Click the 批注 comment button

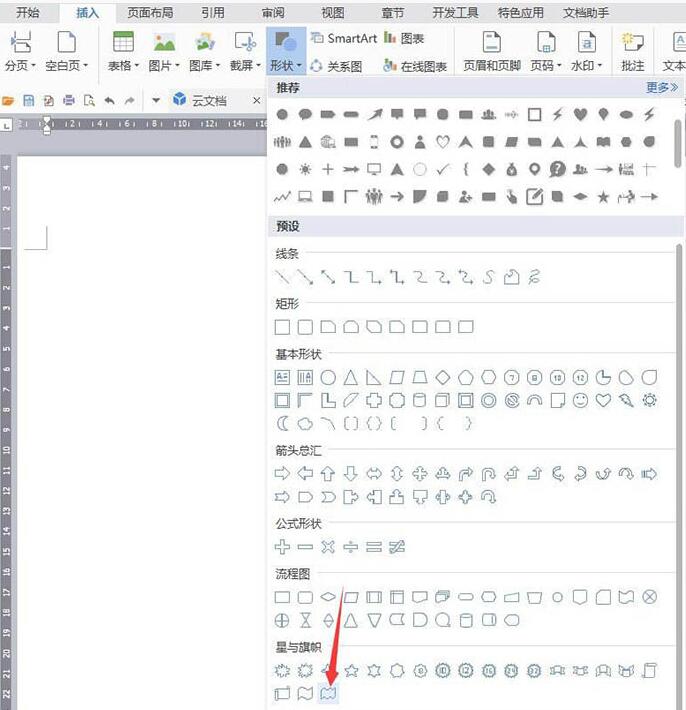coord(633,51)
